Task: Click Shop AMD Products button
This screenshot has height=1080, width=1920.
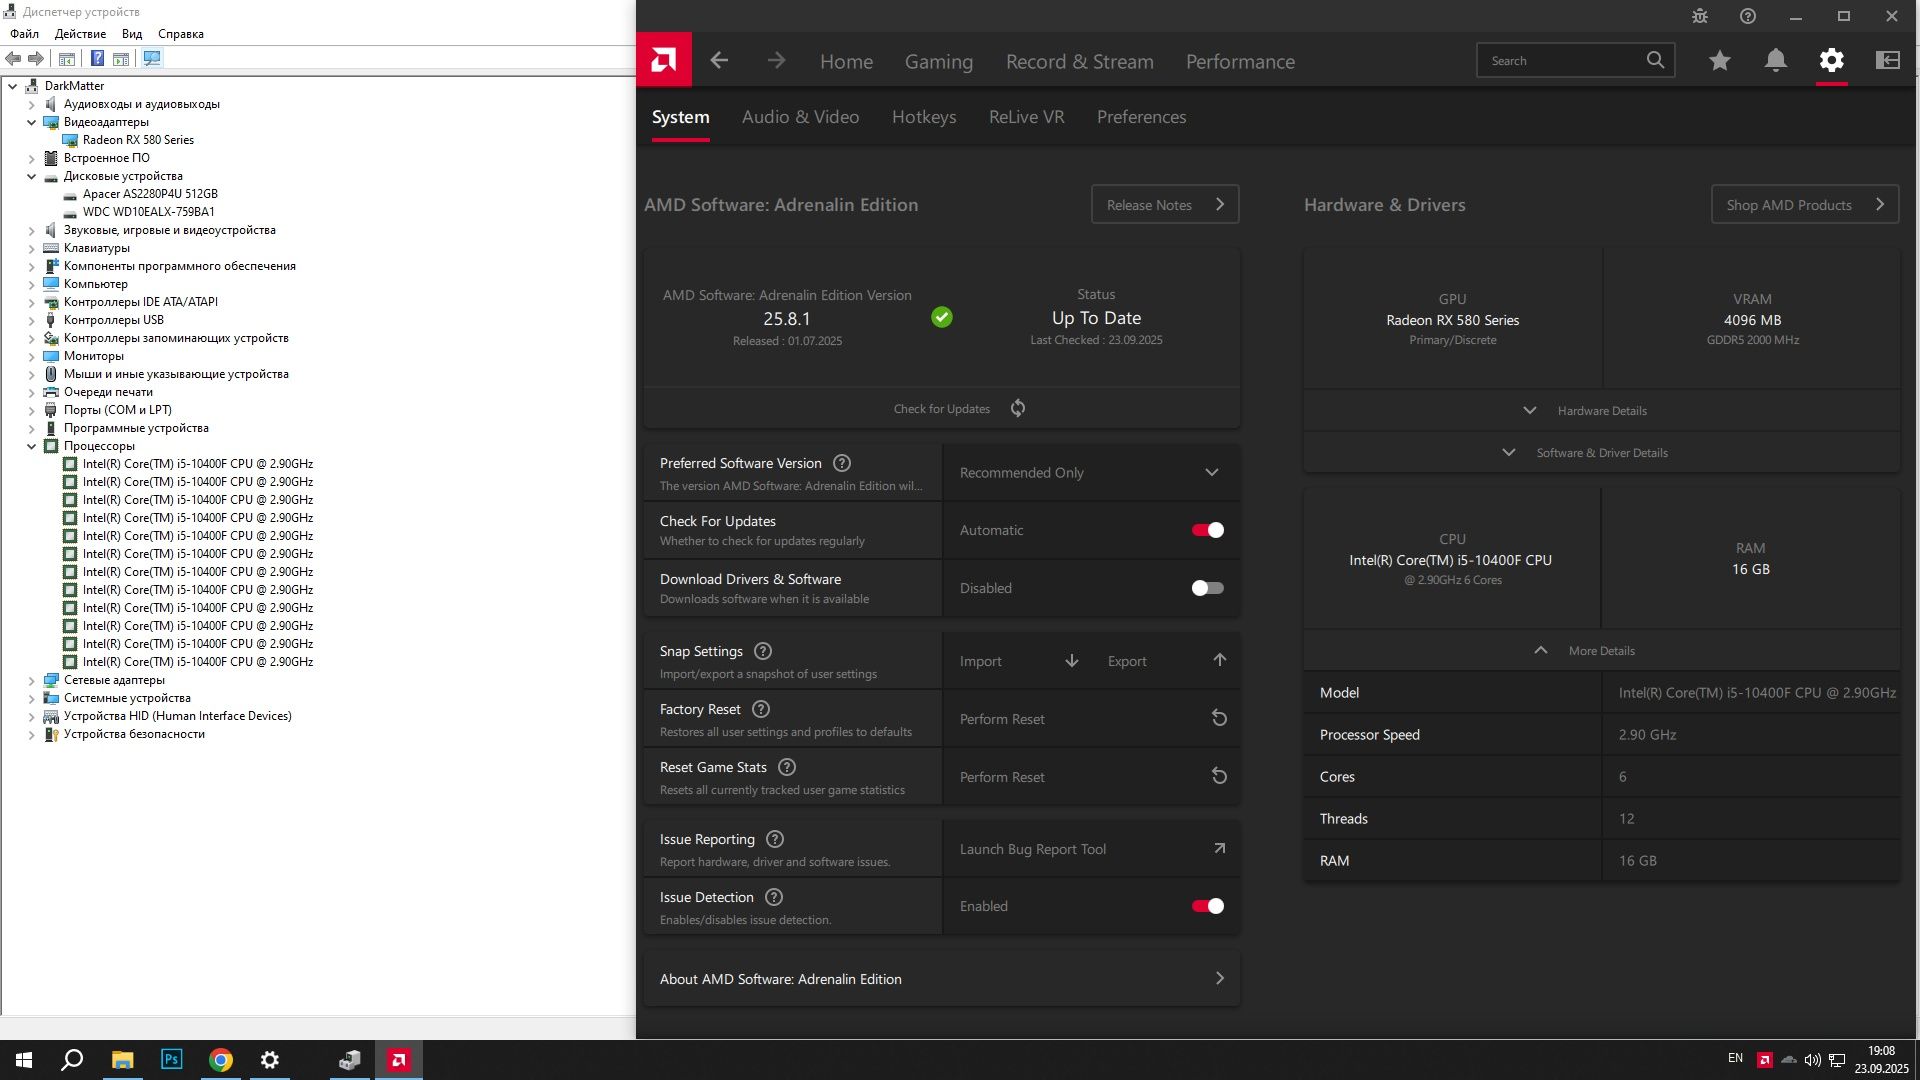Action: point(1805,204)
